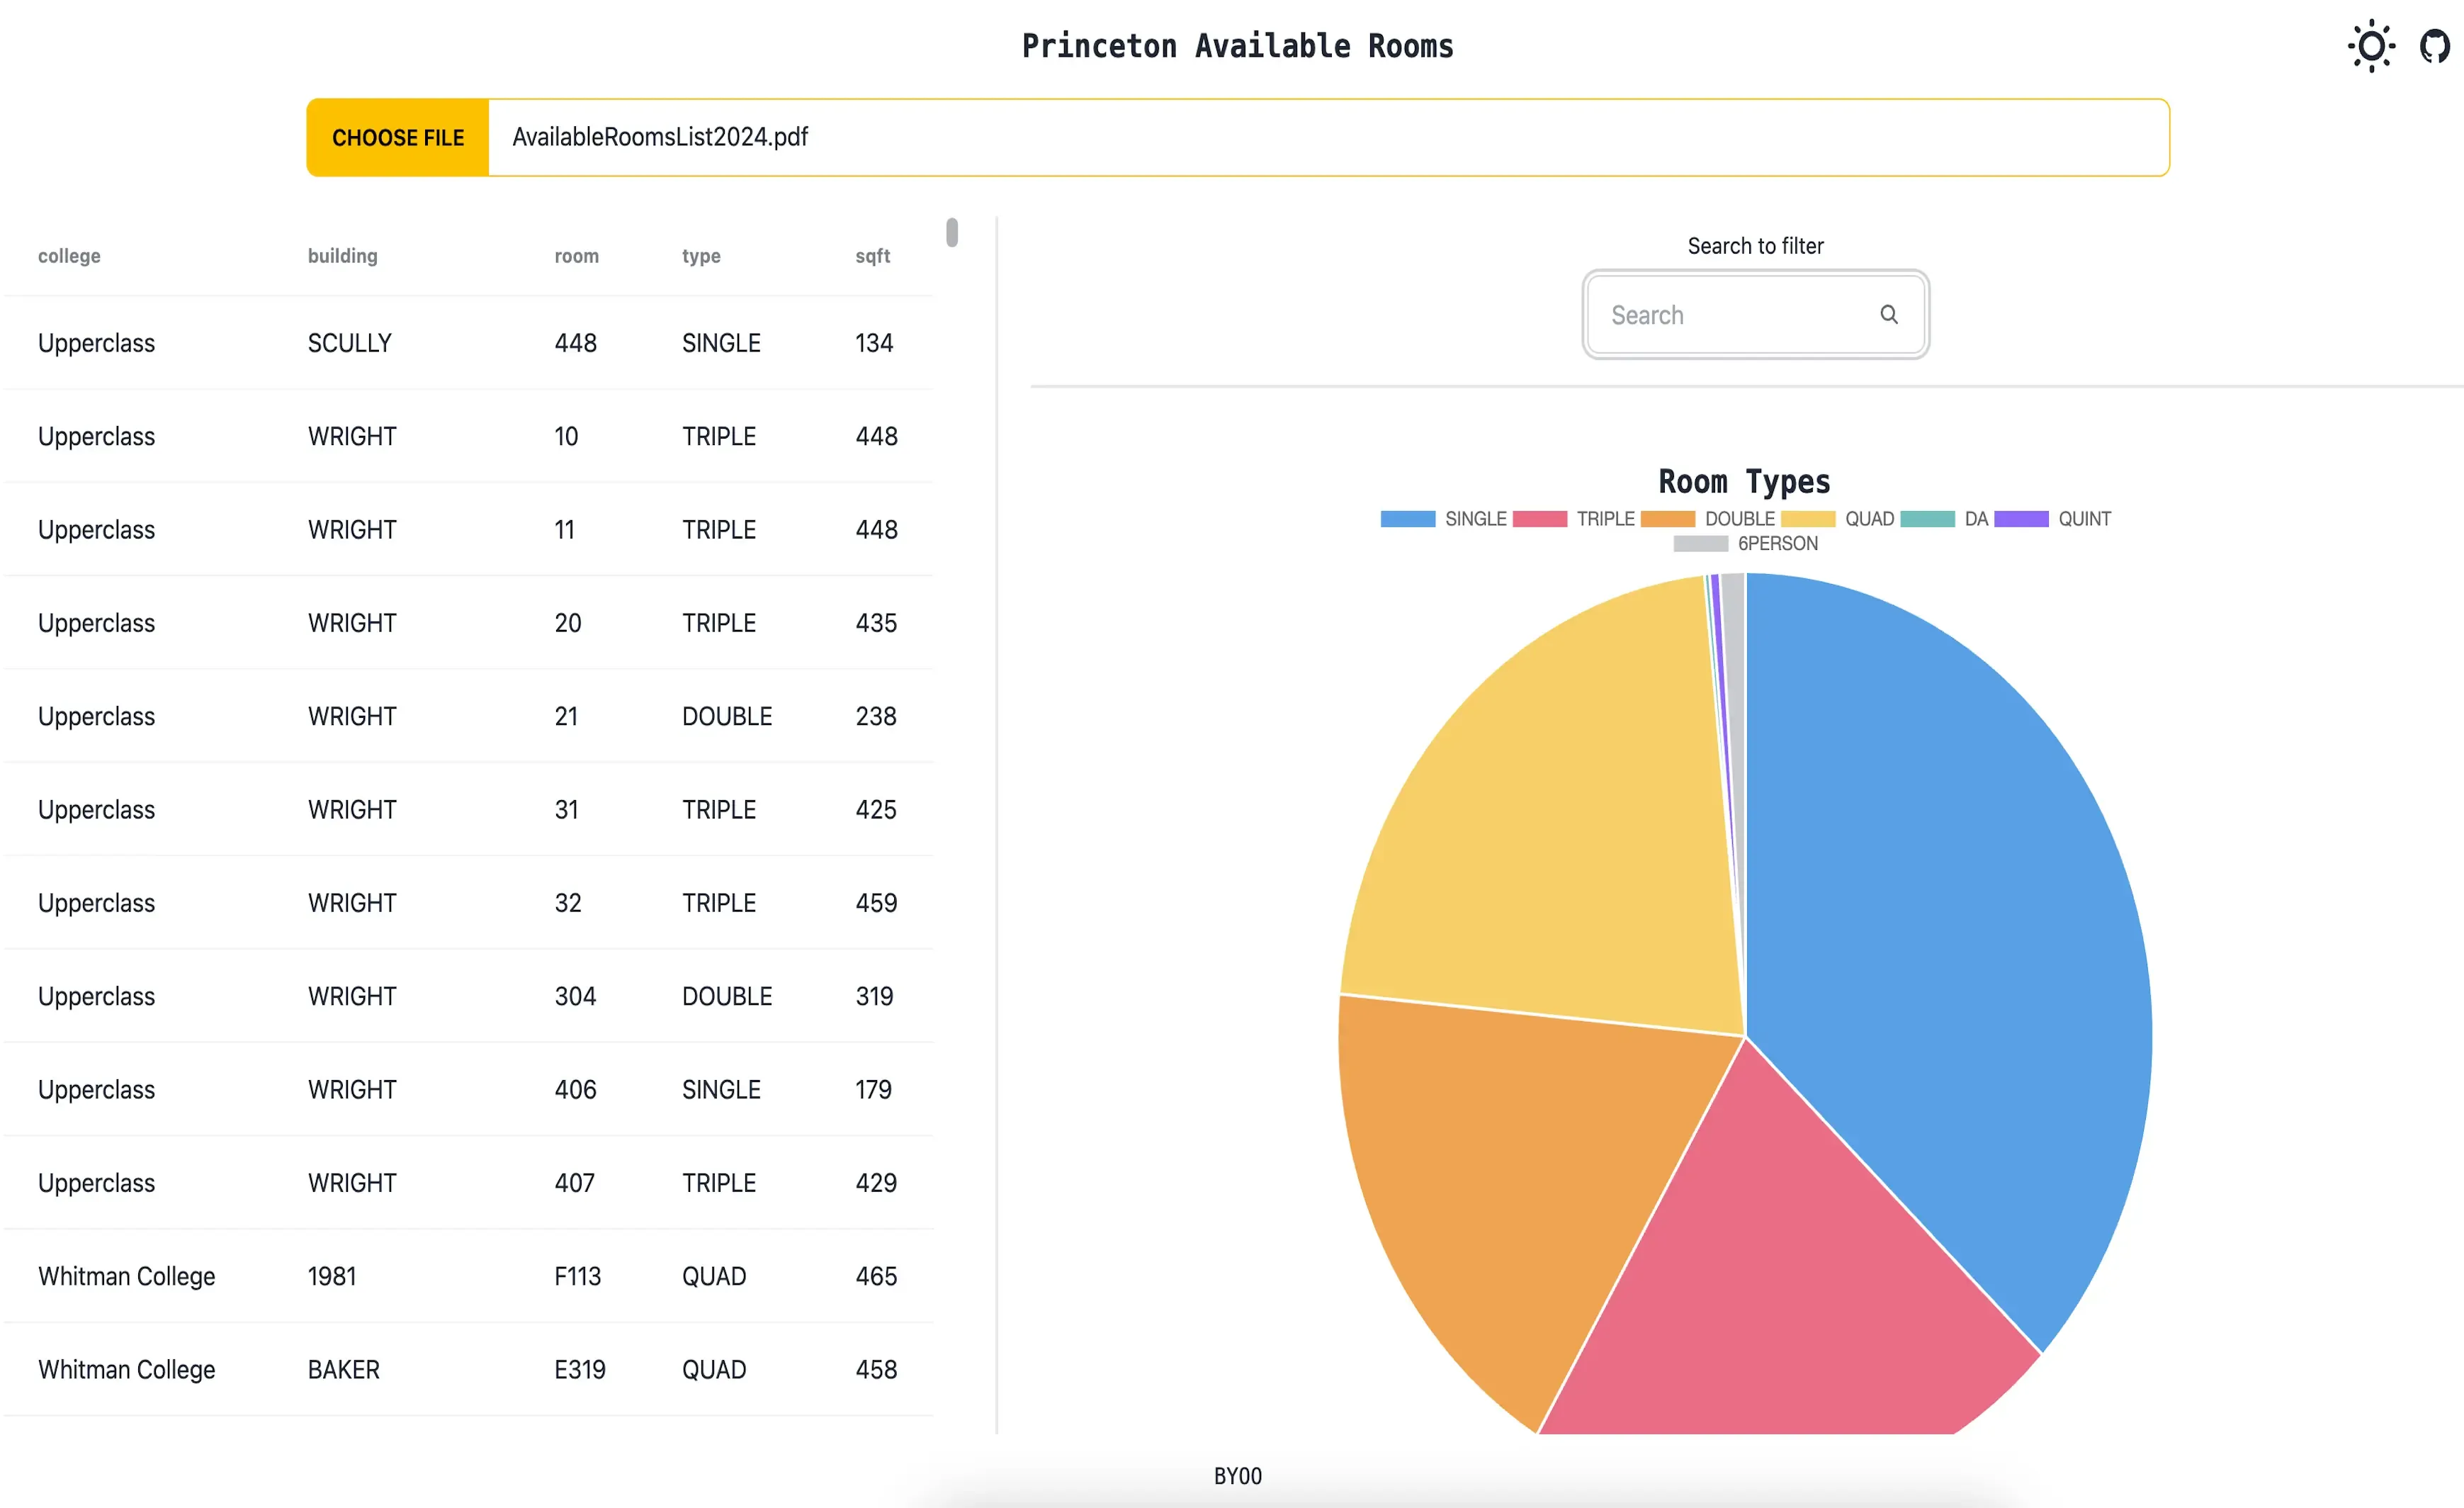Toggle the 6PERSON legend swatch
The height and width of the screenshot is (1508, 2464).
tap(1700, 543)
